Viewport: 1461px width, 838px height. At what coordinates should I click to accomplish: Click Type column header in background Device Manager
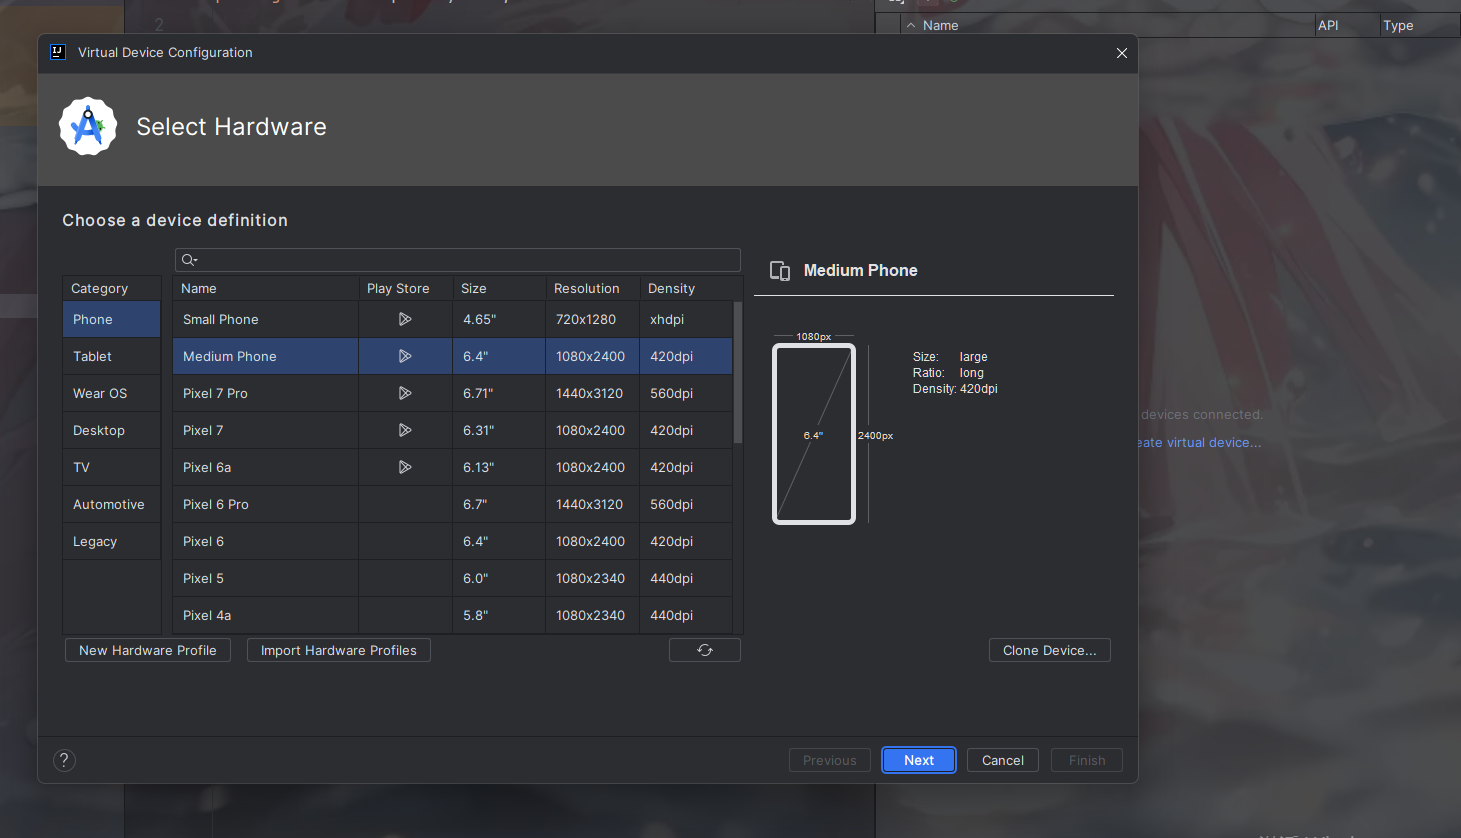click(1420, 25)
